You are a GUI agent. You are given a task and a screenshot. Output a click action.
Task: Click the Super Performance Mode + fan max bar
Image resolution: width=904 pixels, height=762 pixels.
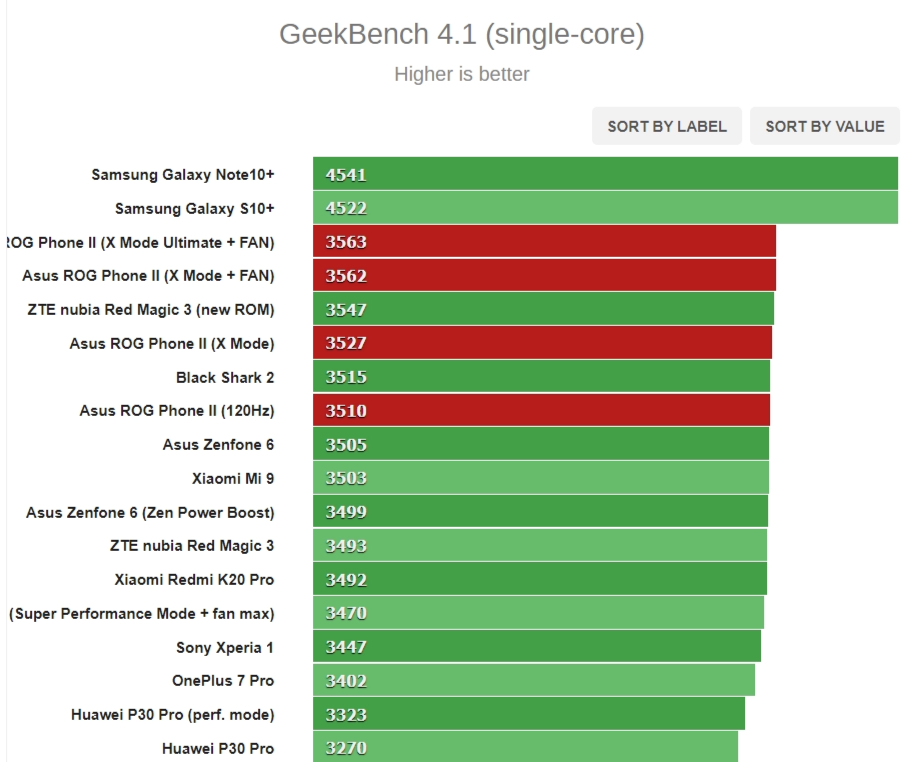coord(538,613)
